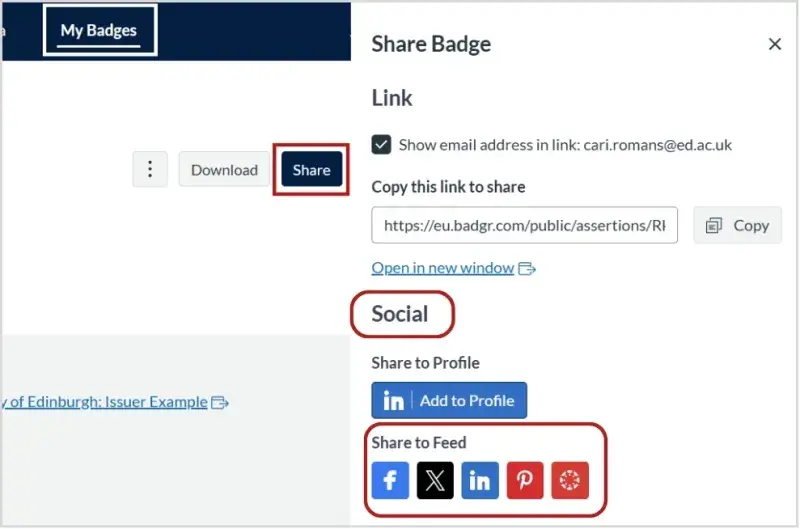Share badge to Facebook feed
This screenshot has height=529, width=800.
click(x=390, y=480)
